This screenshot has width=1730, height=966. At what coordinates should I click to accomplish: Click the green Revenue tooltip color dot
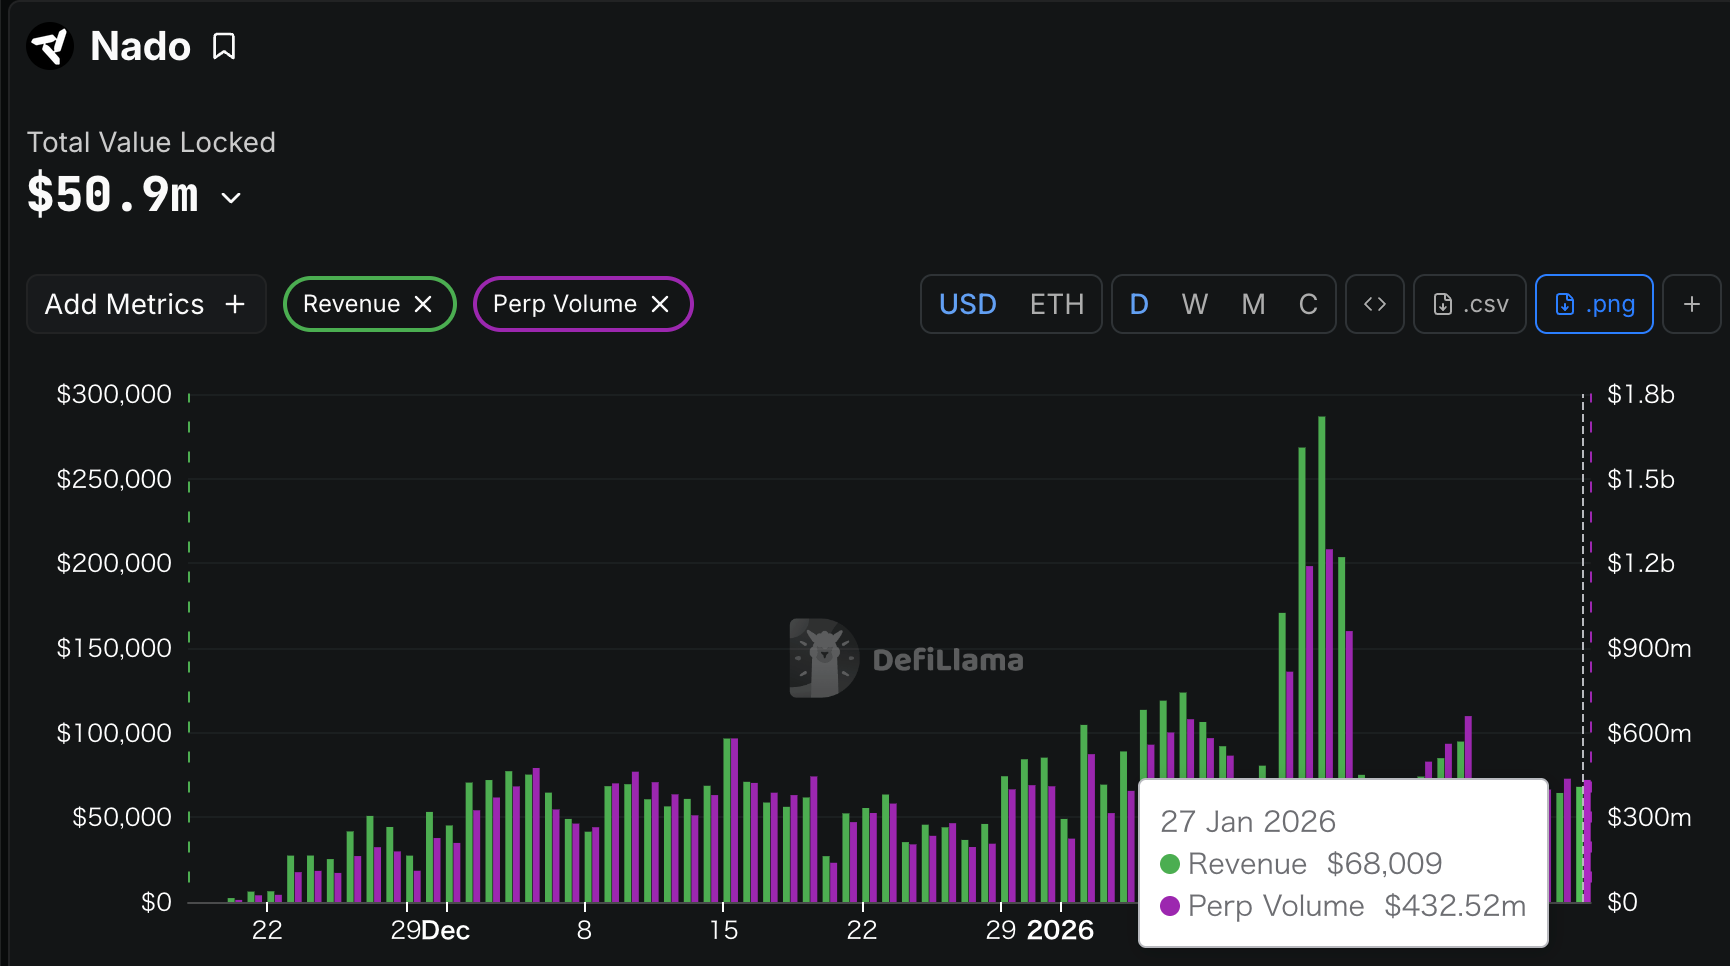[1170, 864]
